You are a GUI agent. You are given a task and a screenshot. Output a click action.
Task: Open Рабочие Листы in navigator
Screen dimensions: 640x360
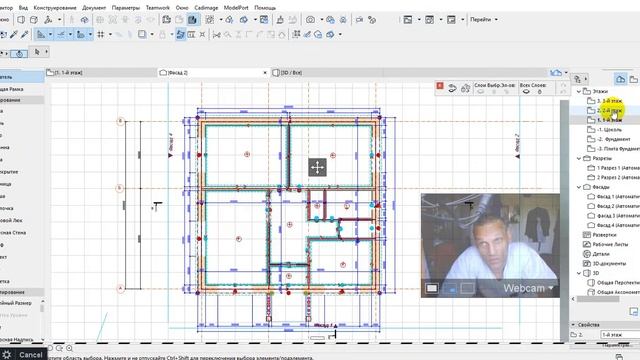click(605, 244)
